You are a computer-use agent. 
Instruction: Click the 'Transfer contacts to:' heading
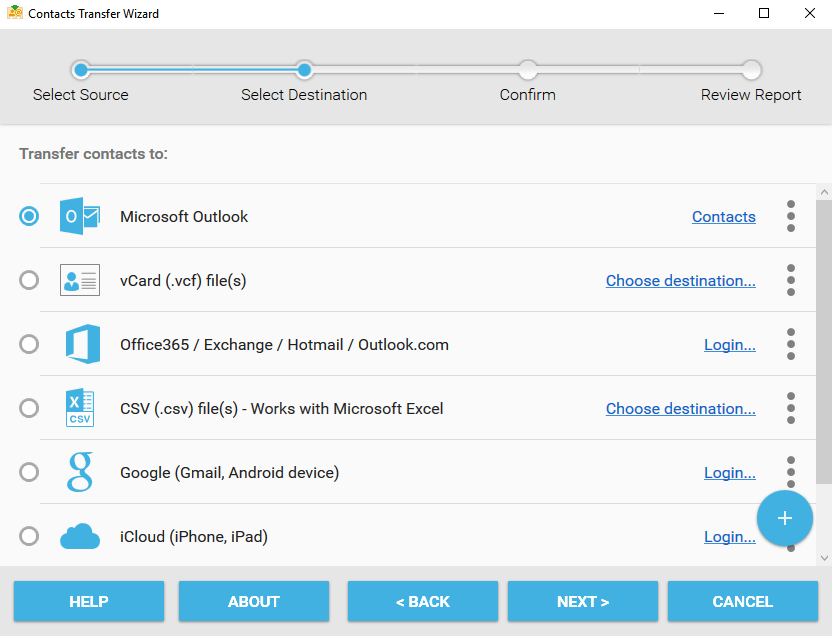click(x=93, y=154)
